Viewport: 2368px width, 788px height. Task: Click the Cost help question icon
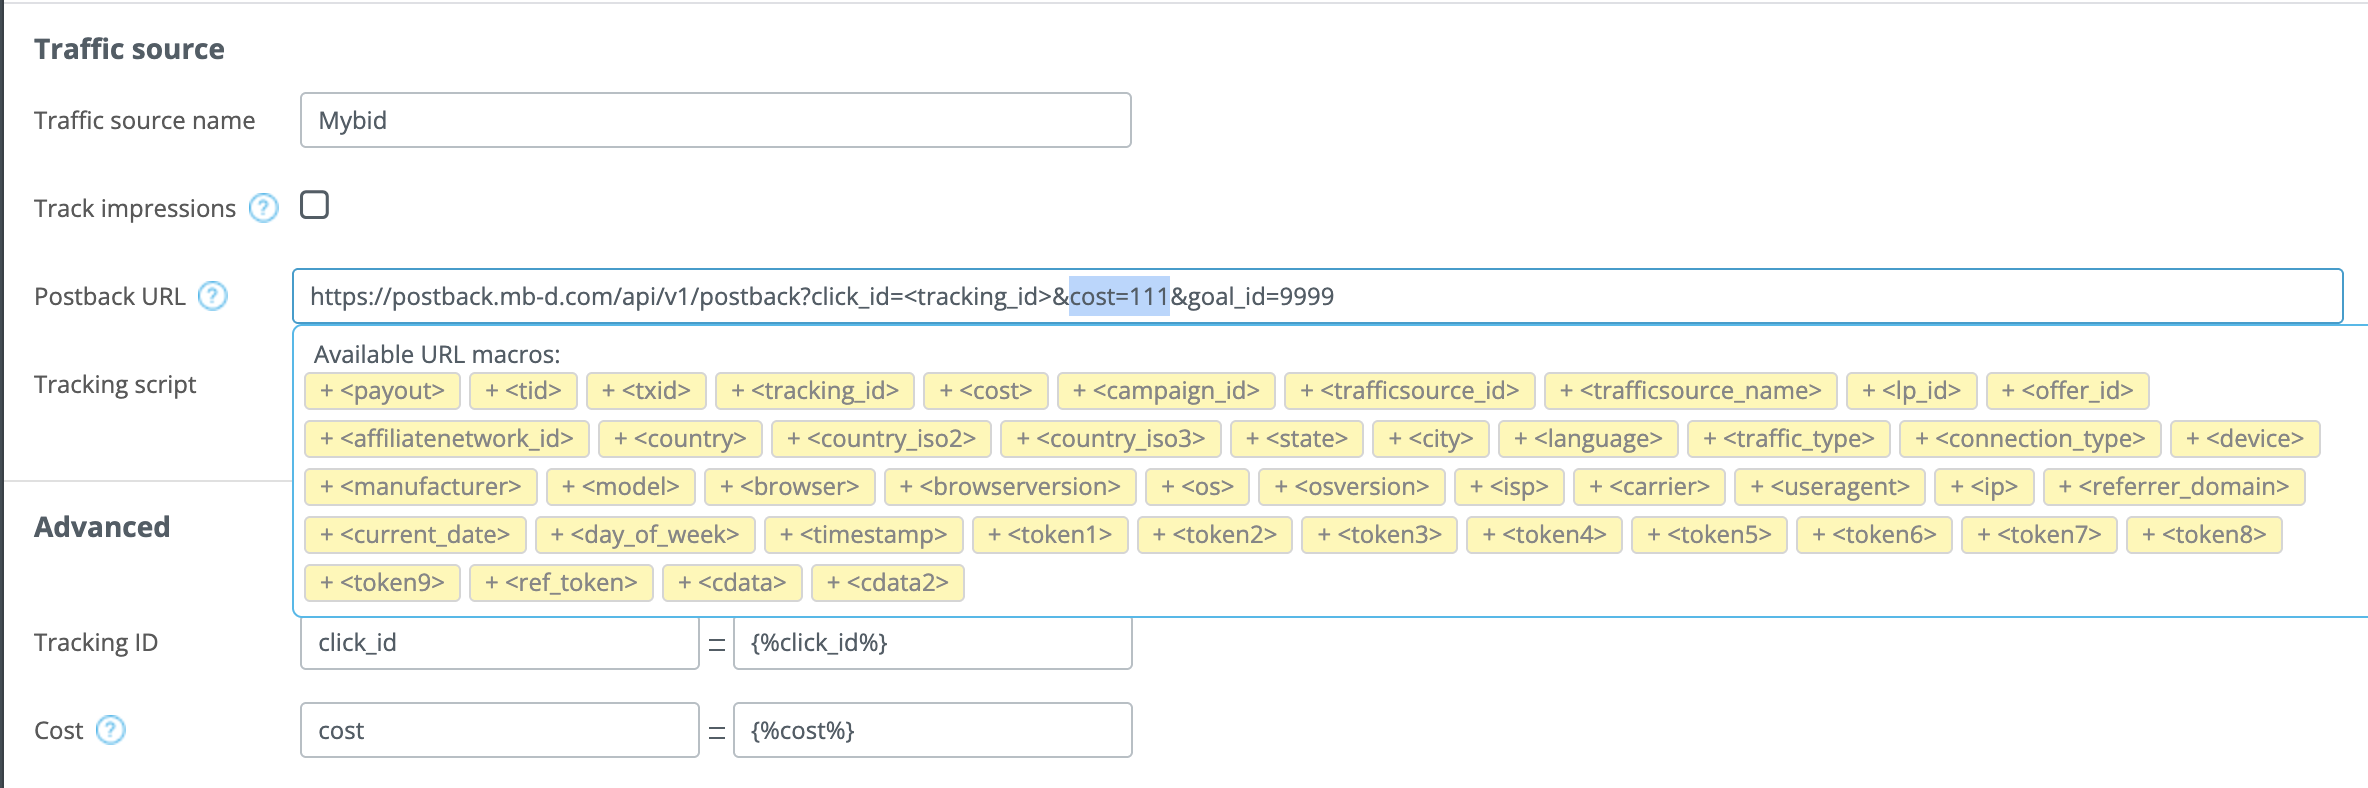click(110, 730)
